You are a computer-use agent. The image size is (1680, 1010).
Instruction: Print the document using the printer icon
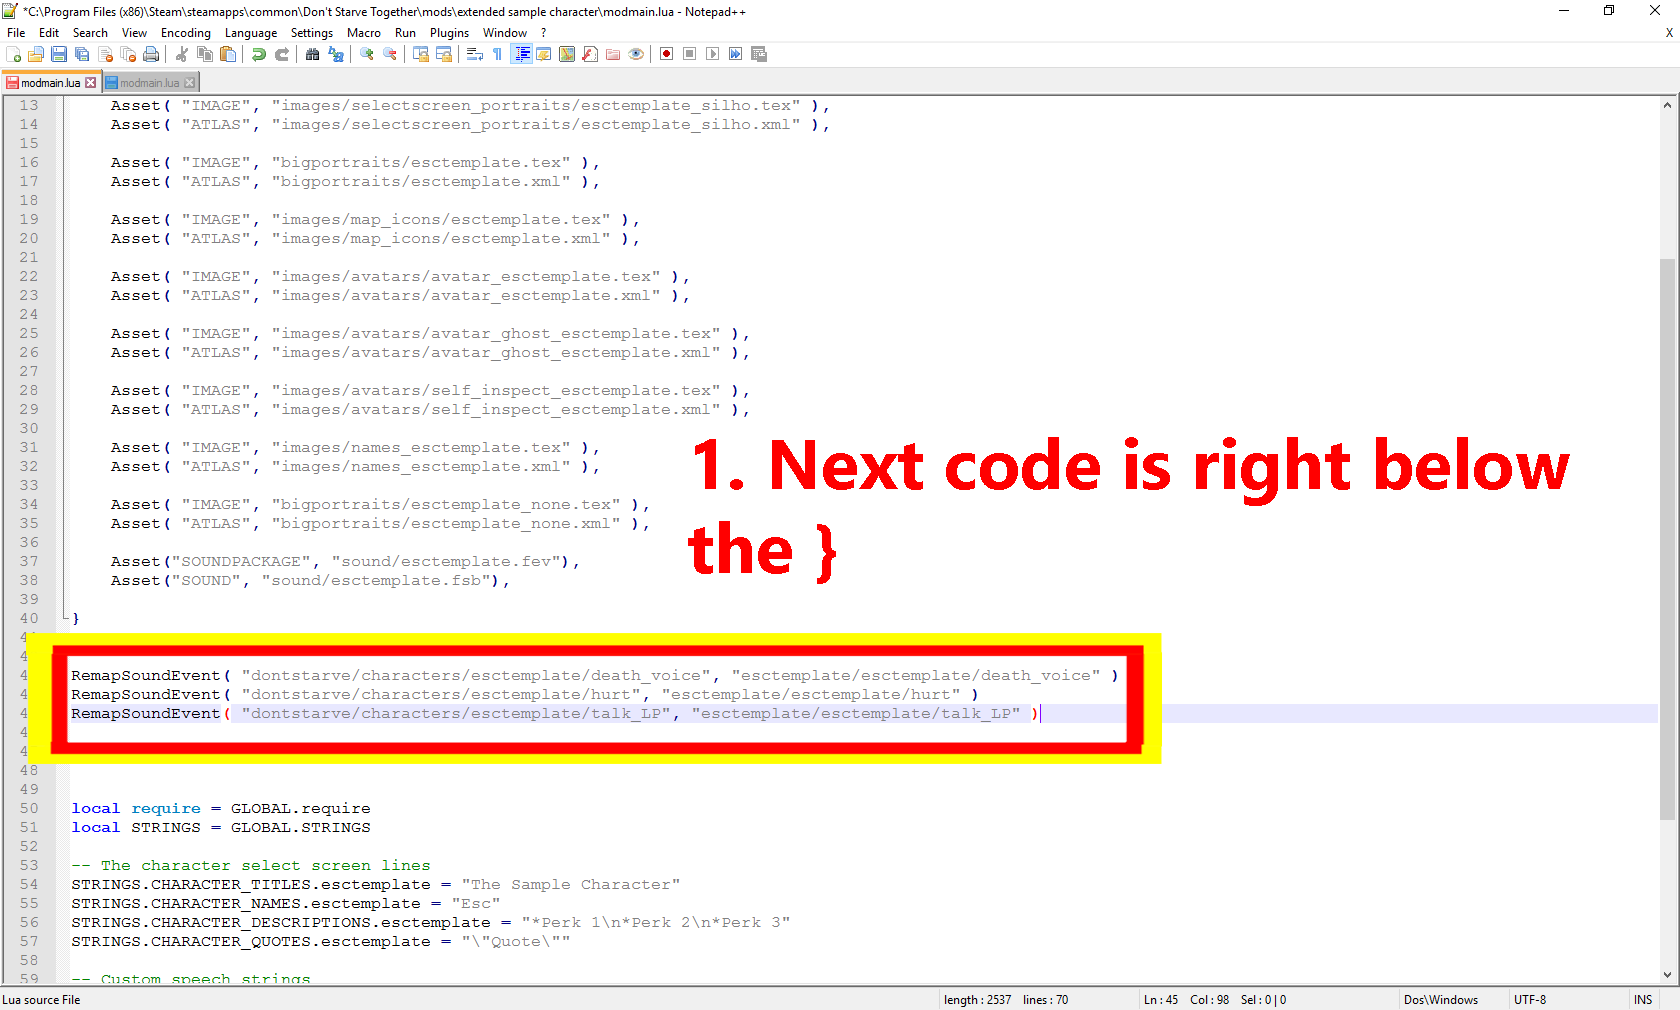click(x=151, y=54)
